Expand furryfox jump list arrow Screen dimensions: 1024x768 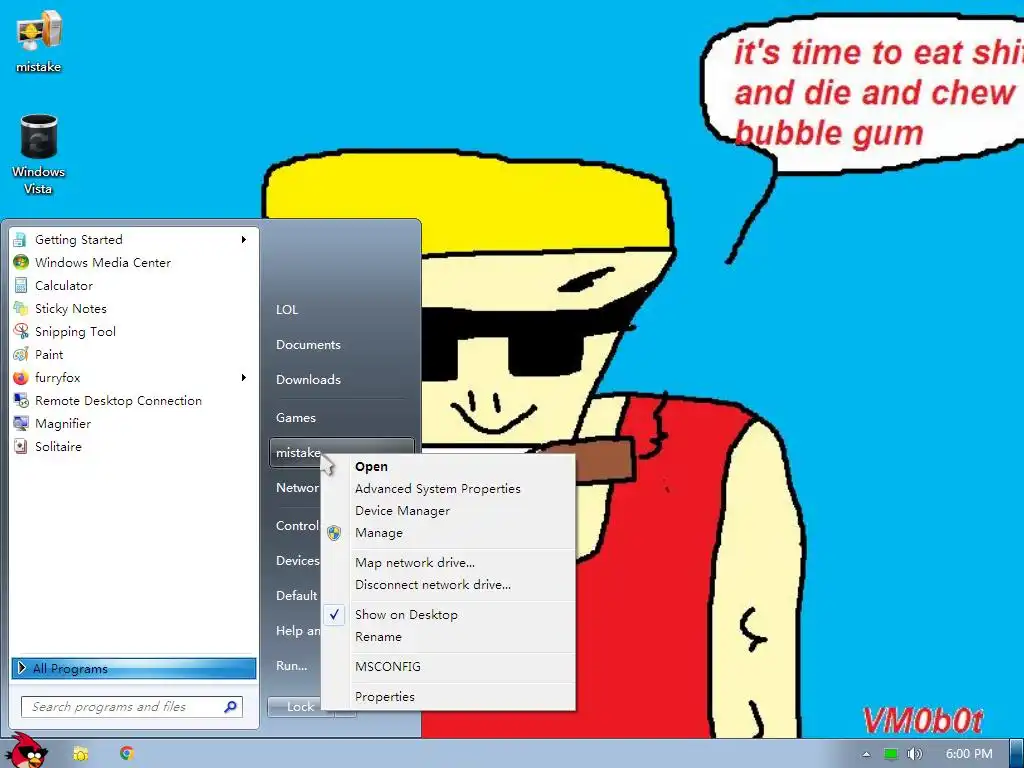[x=244, y=377]
